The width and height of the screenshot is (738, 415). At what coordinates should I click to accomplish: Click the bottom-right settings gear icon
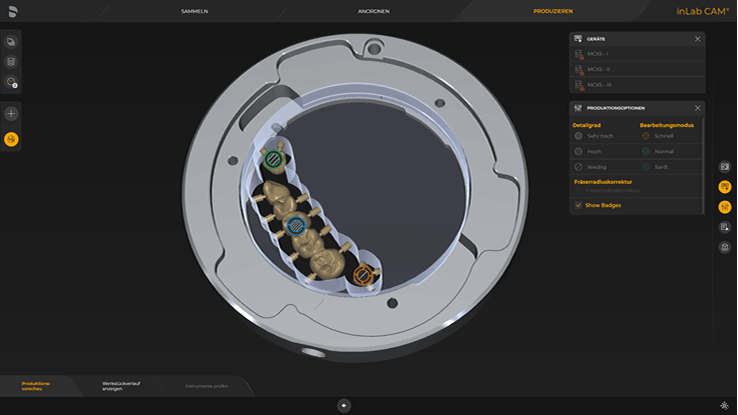[724, 405]
